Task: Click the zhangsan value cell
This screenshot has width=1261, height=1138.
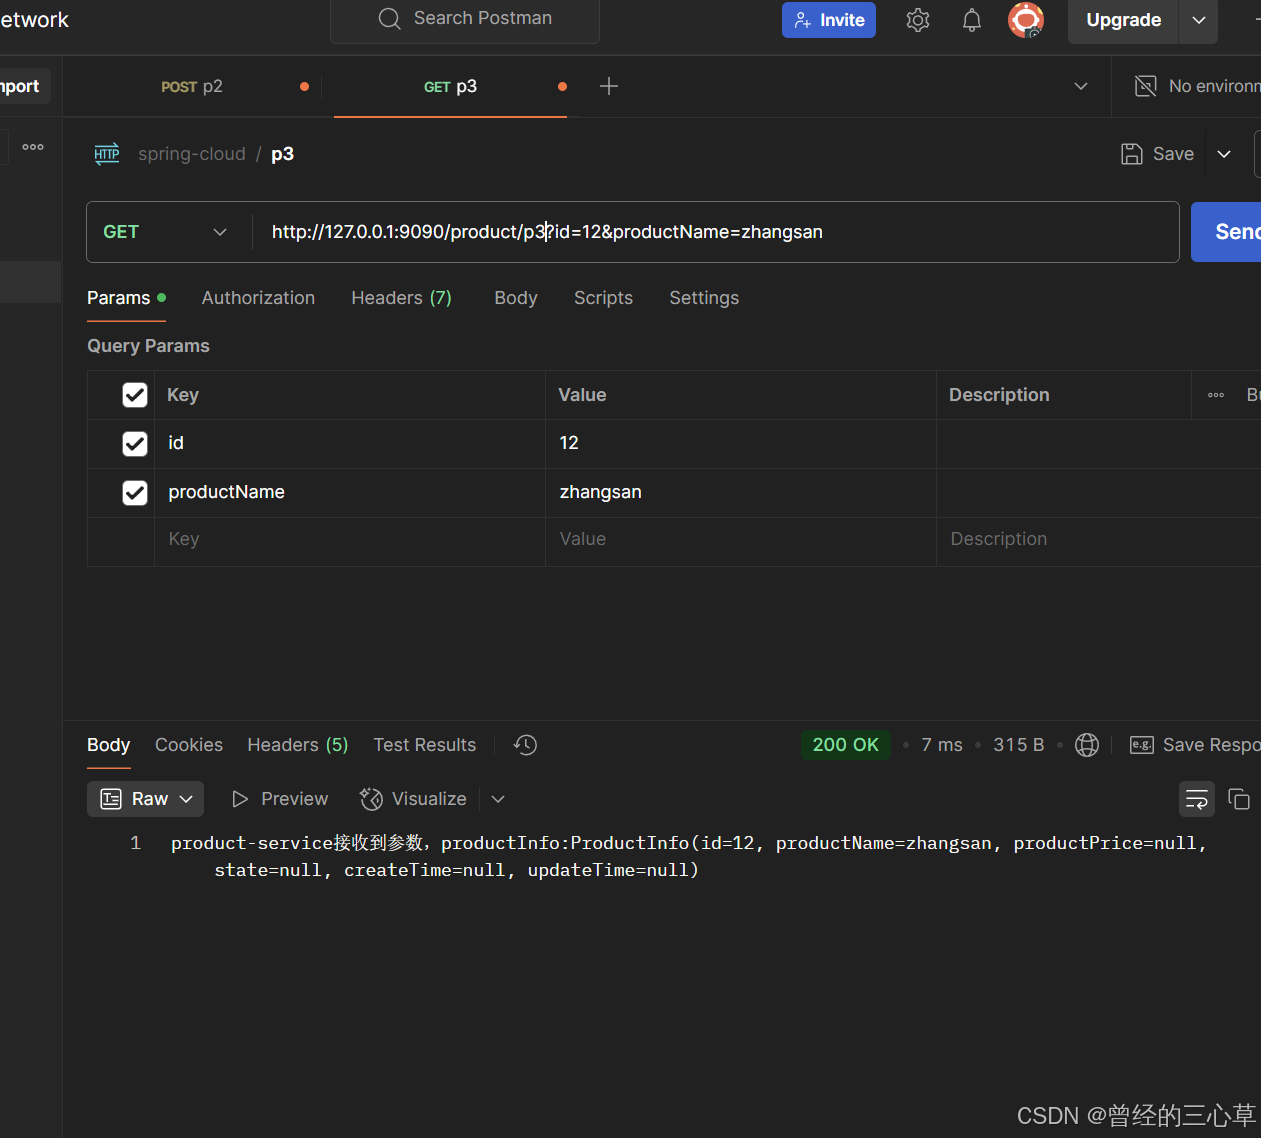Action: [x=741, y=492]
